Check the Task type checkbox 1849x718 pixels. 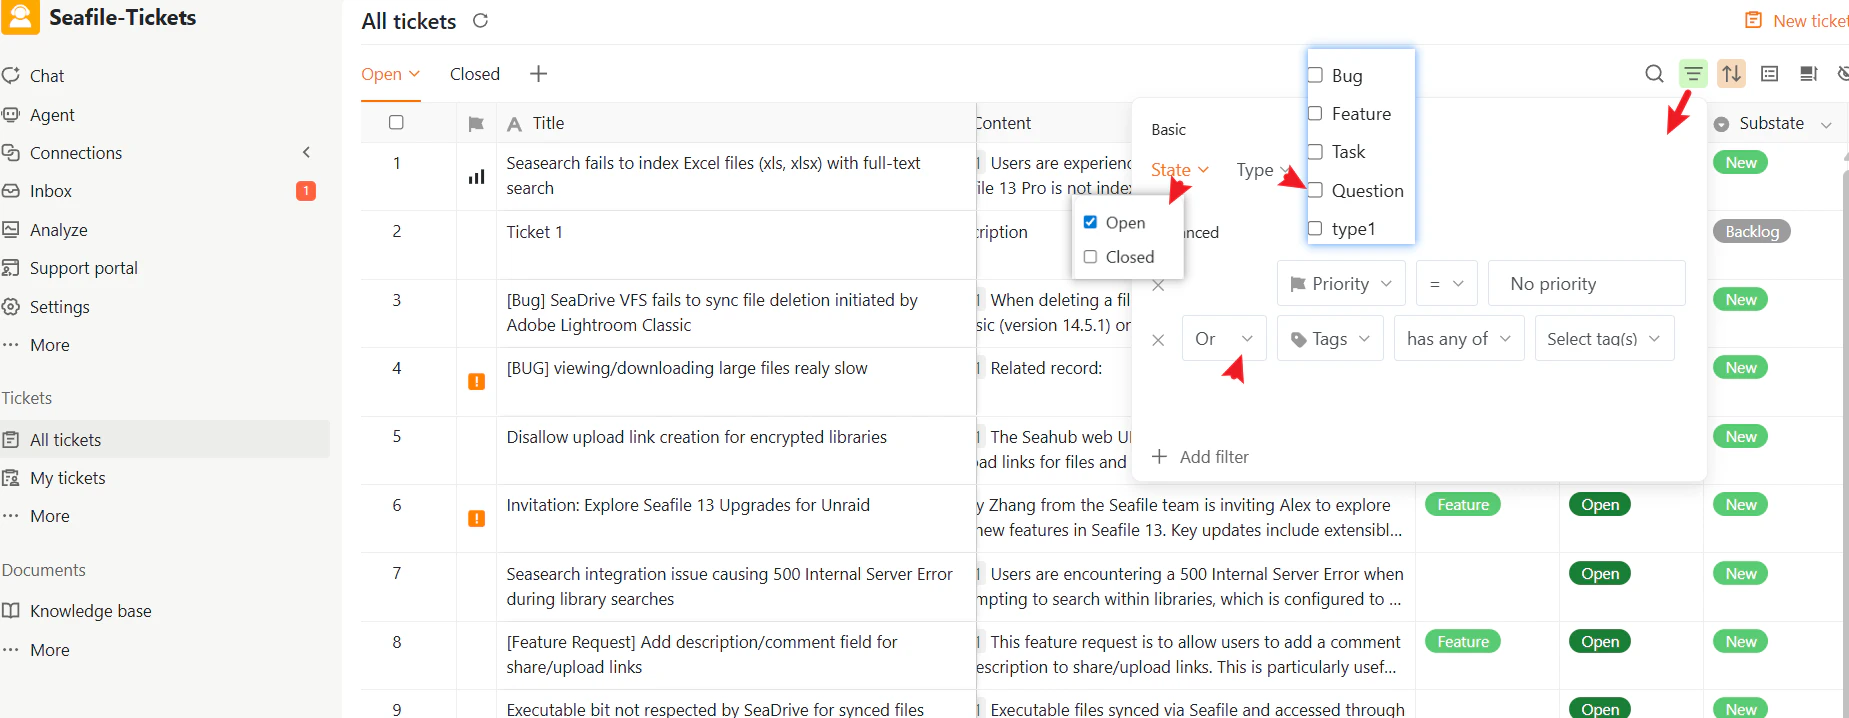1315,151
